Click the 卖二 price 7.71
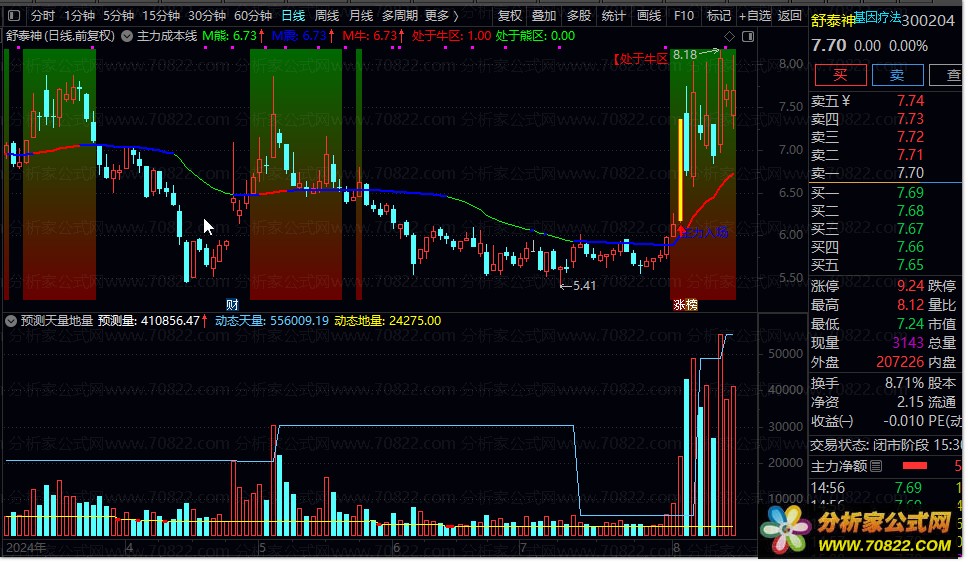The width and height of the screenshot is (968, 562). (910, 154)
